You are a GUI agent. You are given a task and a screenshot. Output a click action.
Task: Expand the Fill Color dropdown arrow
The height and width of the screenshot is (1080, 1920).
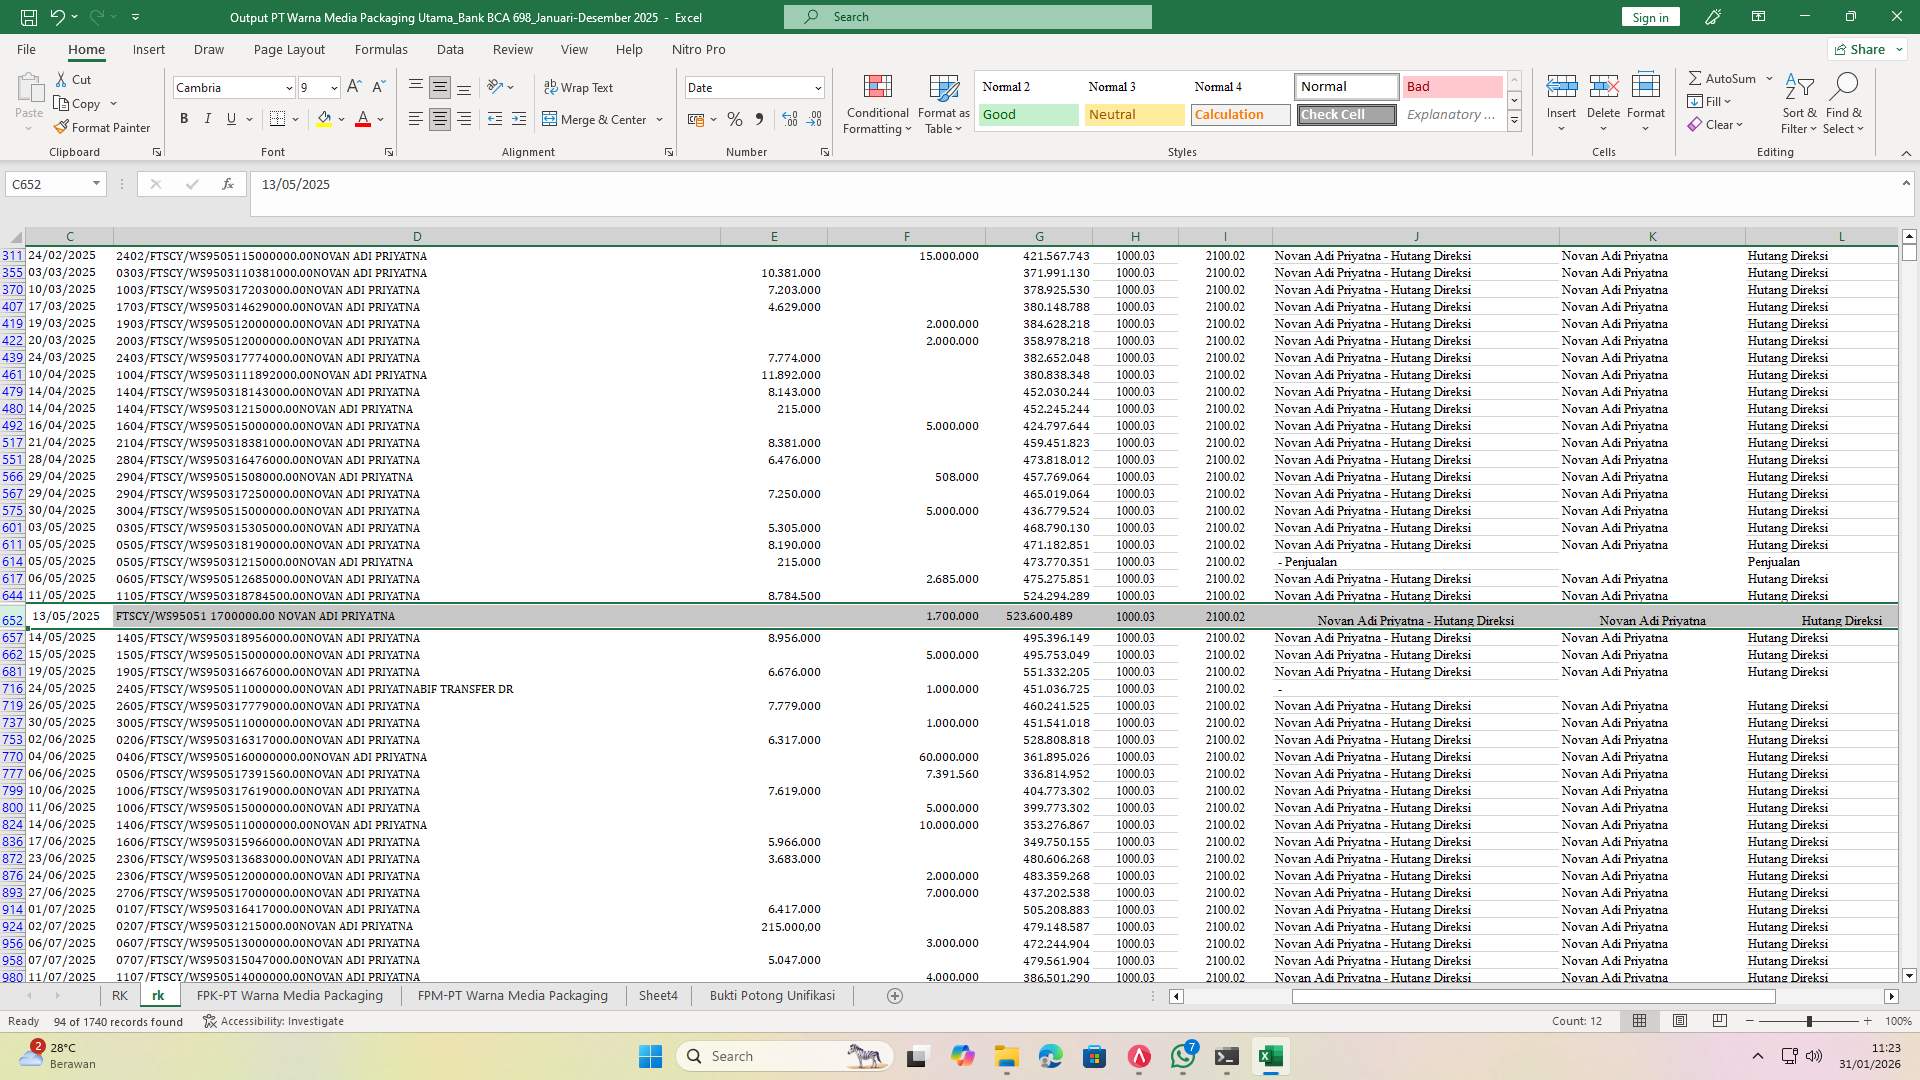(340, 119)
